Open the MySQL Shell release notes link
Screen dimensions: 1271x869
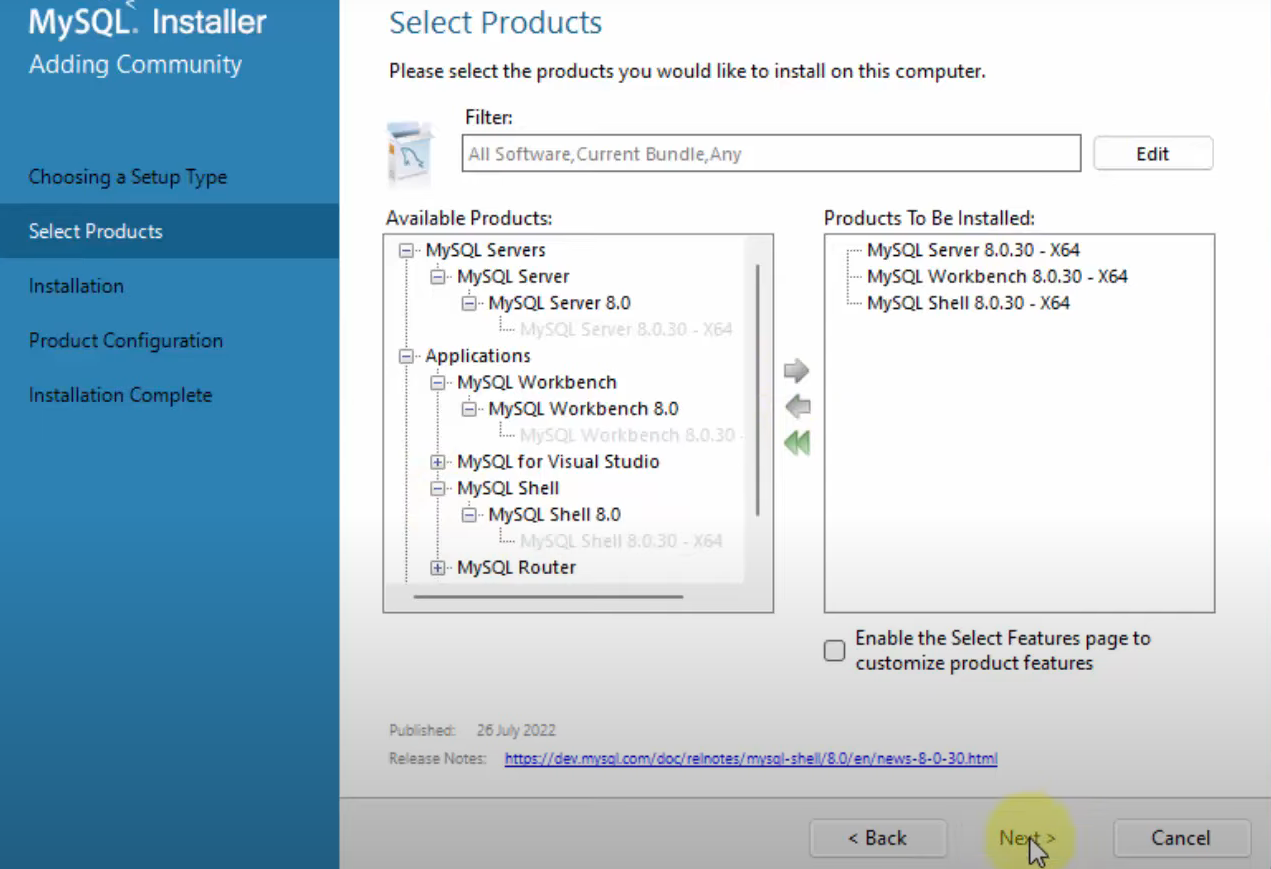point(750,759)
